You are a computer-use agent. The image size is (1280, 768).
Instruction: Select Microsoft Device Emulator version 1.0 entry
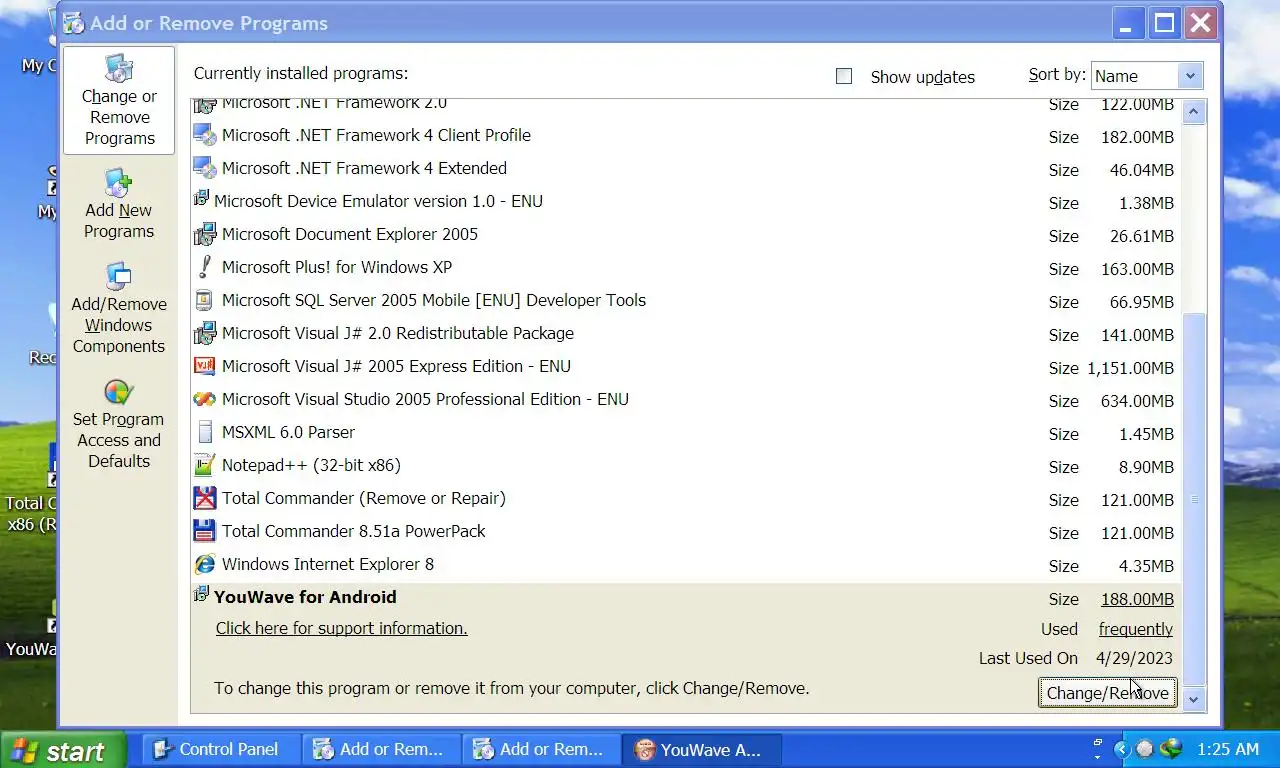point(686,201)
